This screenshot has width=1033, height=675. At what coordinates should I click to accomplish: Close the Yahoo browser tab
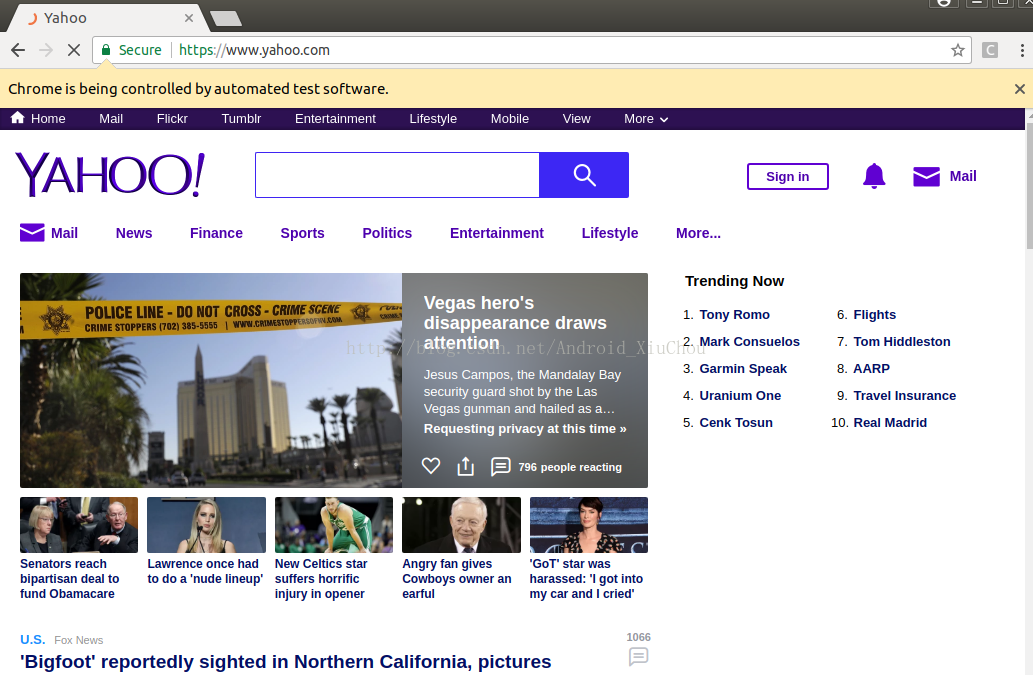189,18
